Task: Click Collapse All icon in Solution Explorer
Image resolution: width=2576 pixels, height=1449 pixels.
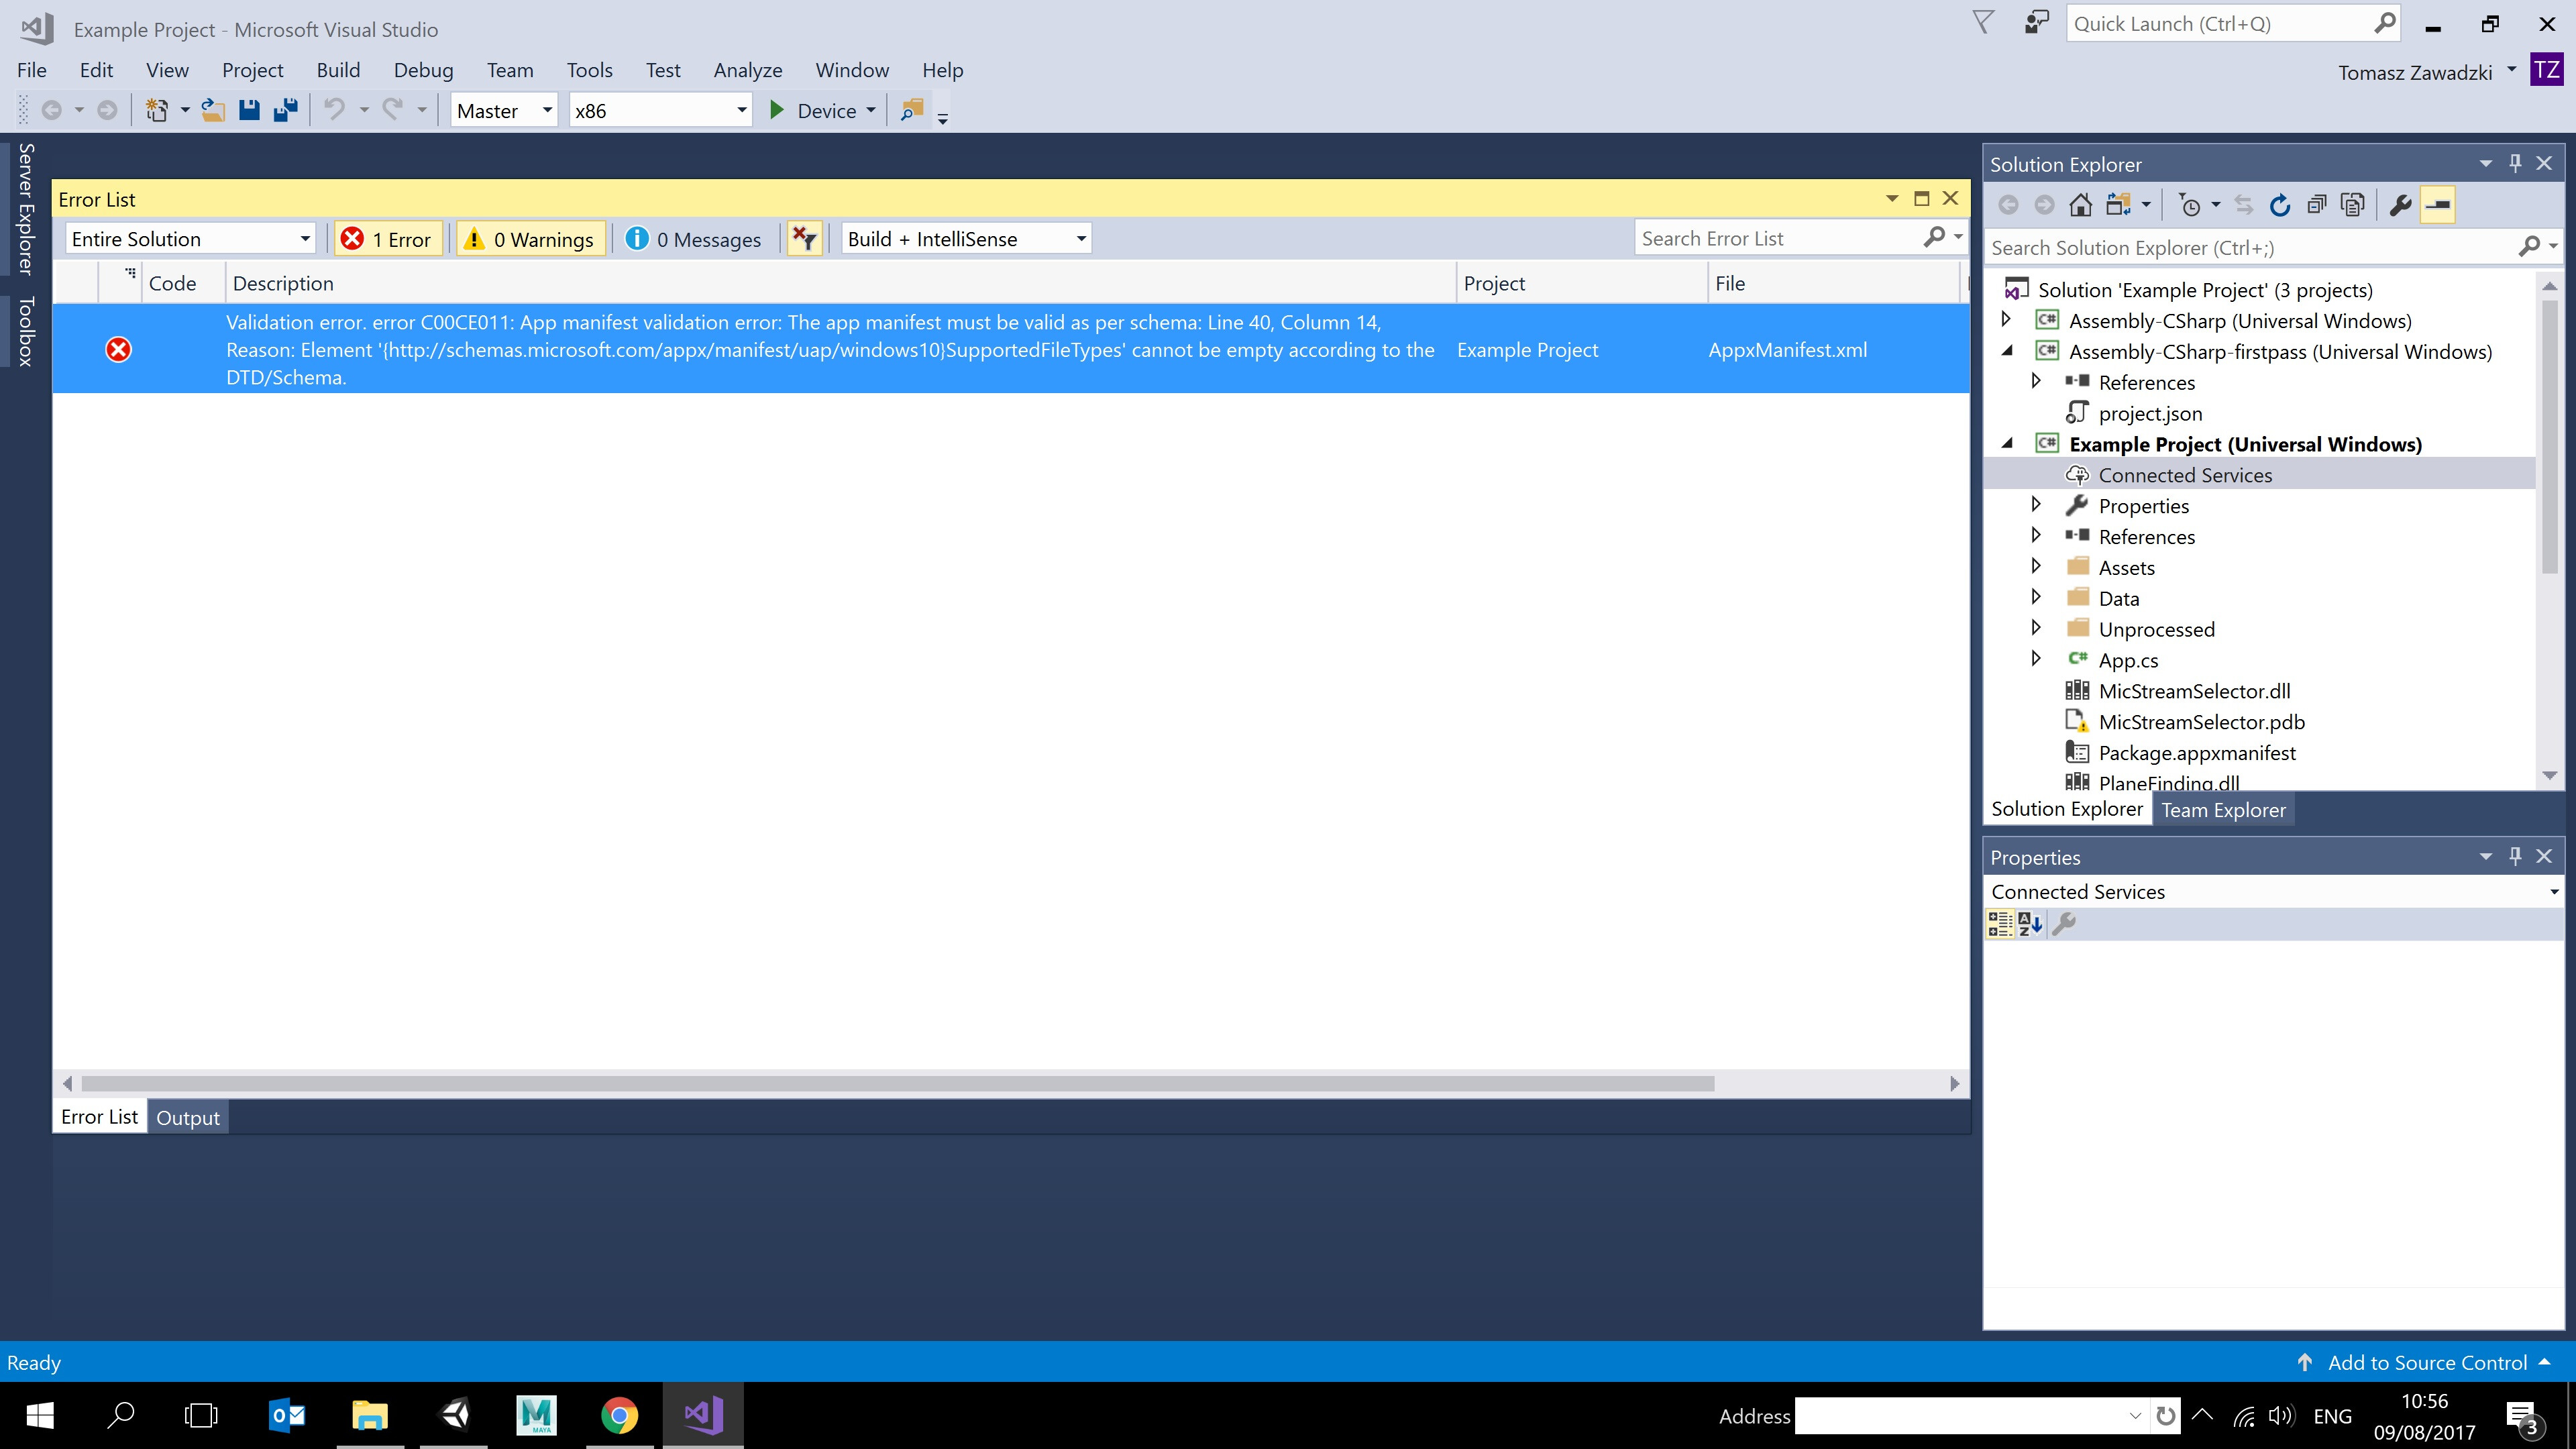Action: tap(2316, 205)
